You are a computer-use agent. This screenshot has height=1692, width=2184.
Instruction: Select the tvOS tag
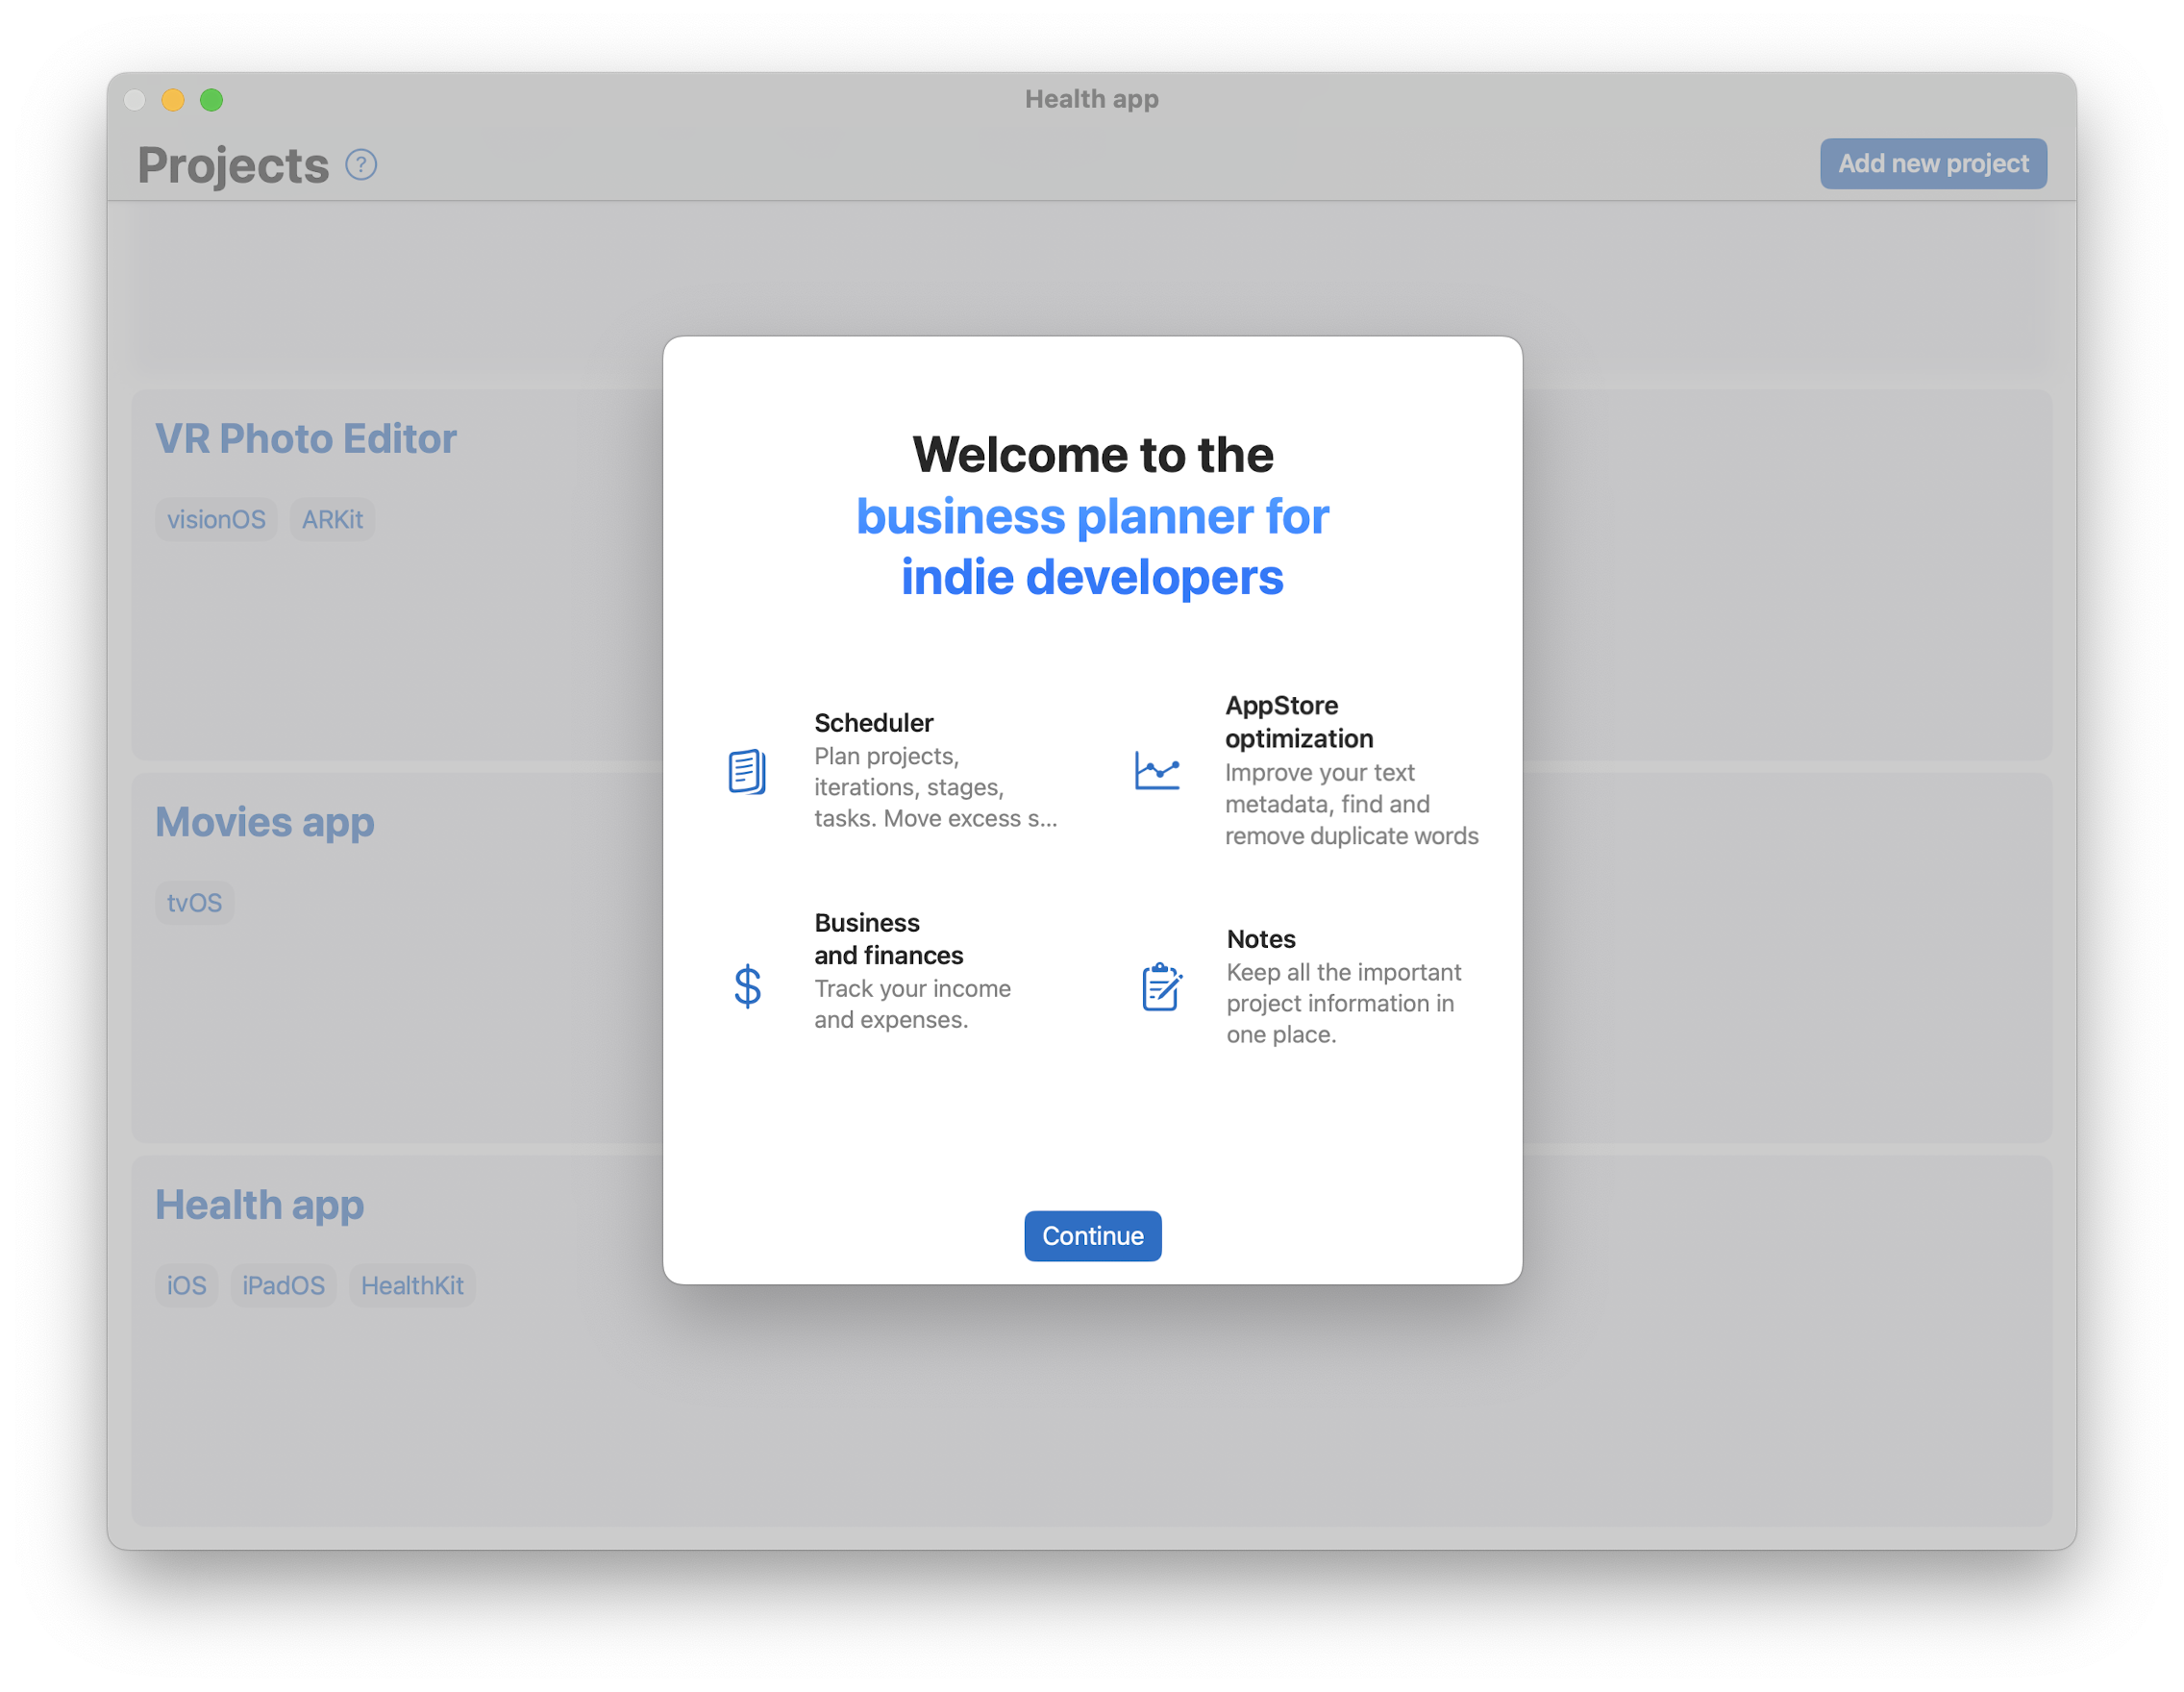194,903
